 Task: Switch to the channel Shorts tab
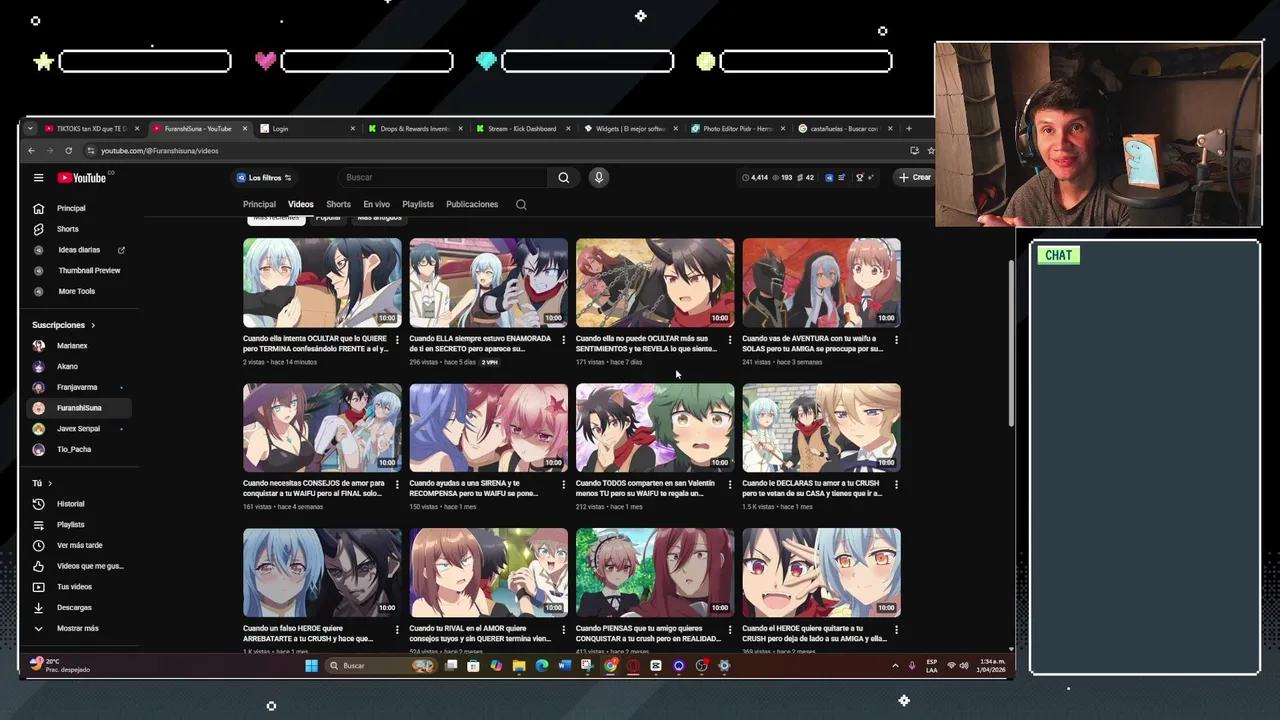coord(338,204)
